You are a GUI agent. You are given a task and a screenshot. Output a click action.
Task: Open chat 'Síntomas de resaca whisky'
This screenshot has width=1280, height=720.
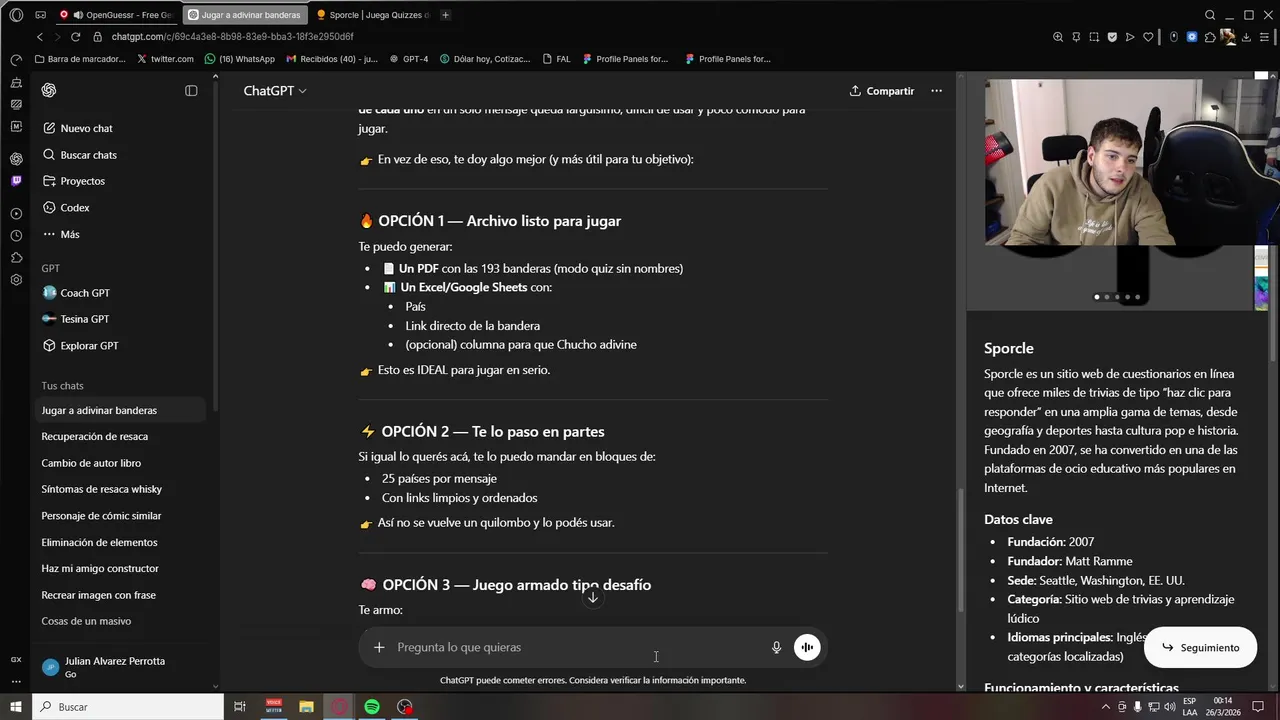click(118, 489)
